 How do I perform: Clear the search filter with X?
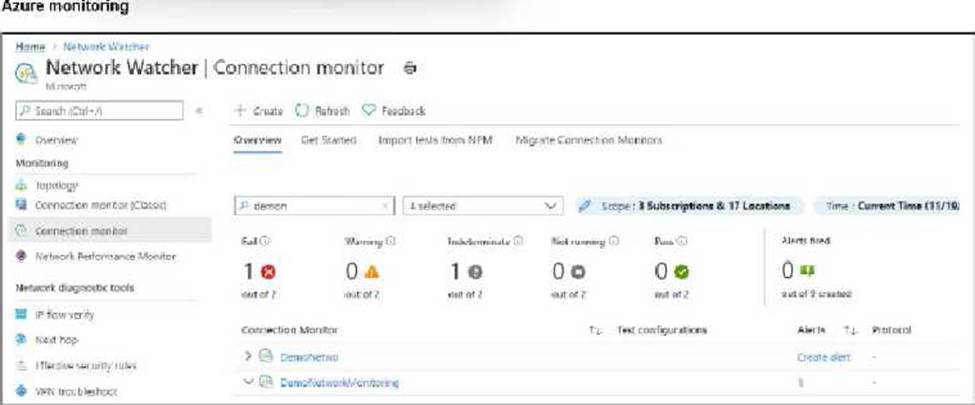click(x=386, y=206)
